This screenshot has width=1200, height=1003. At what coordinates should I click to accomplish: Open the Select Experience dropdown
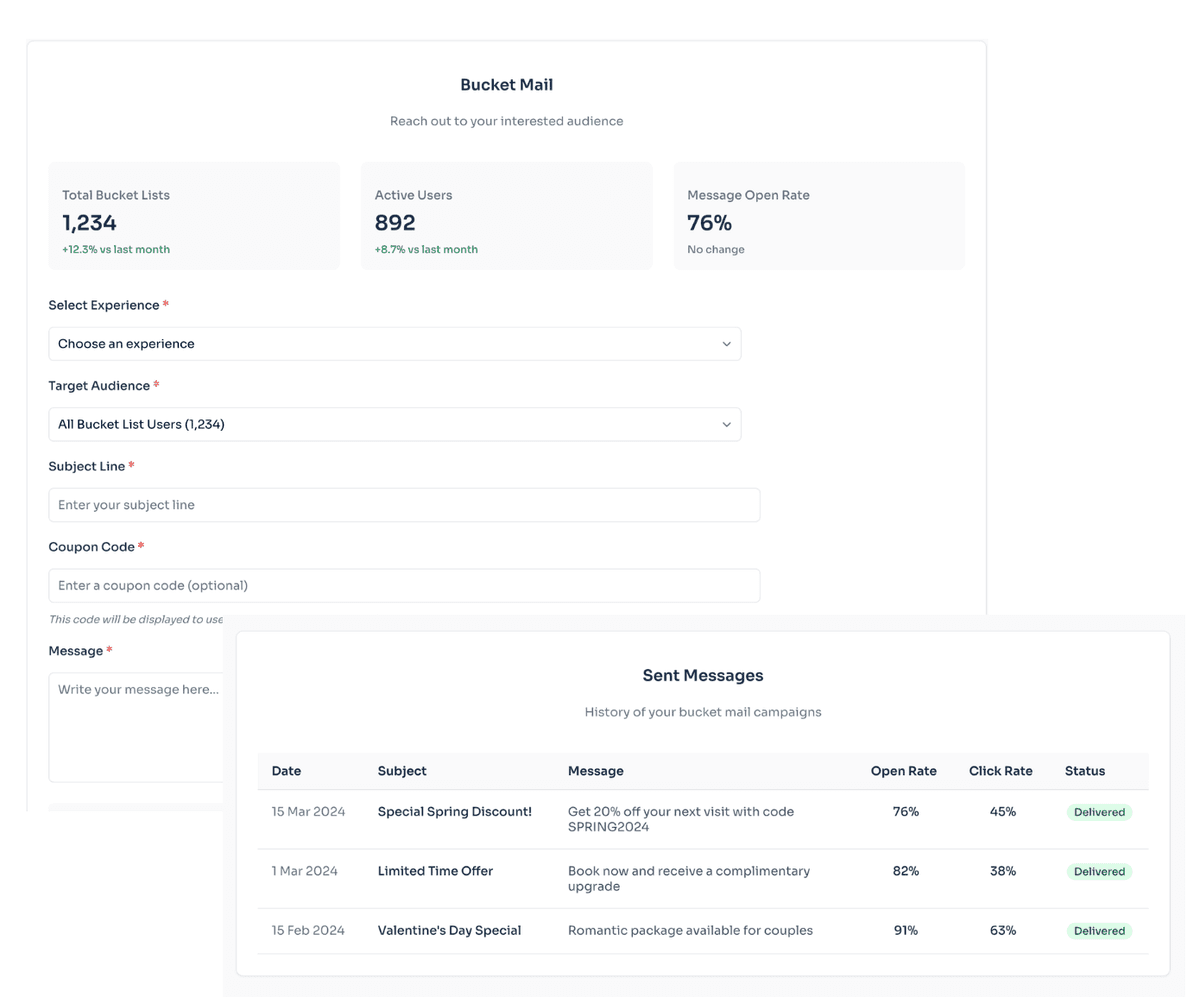point(394,344)
